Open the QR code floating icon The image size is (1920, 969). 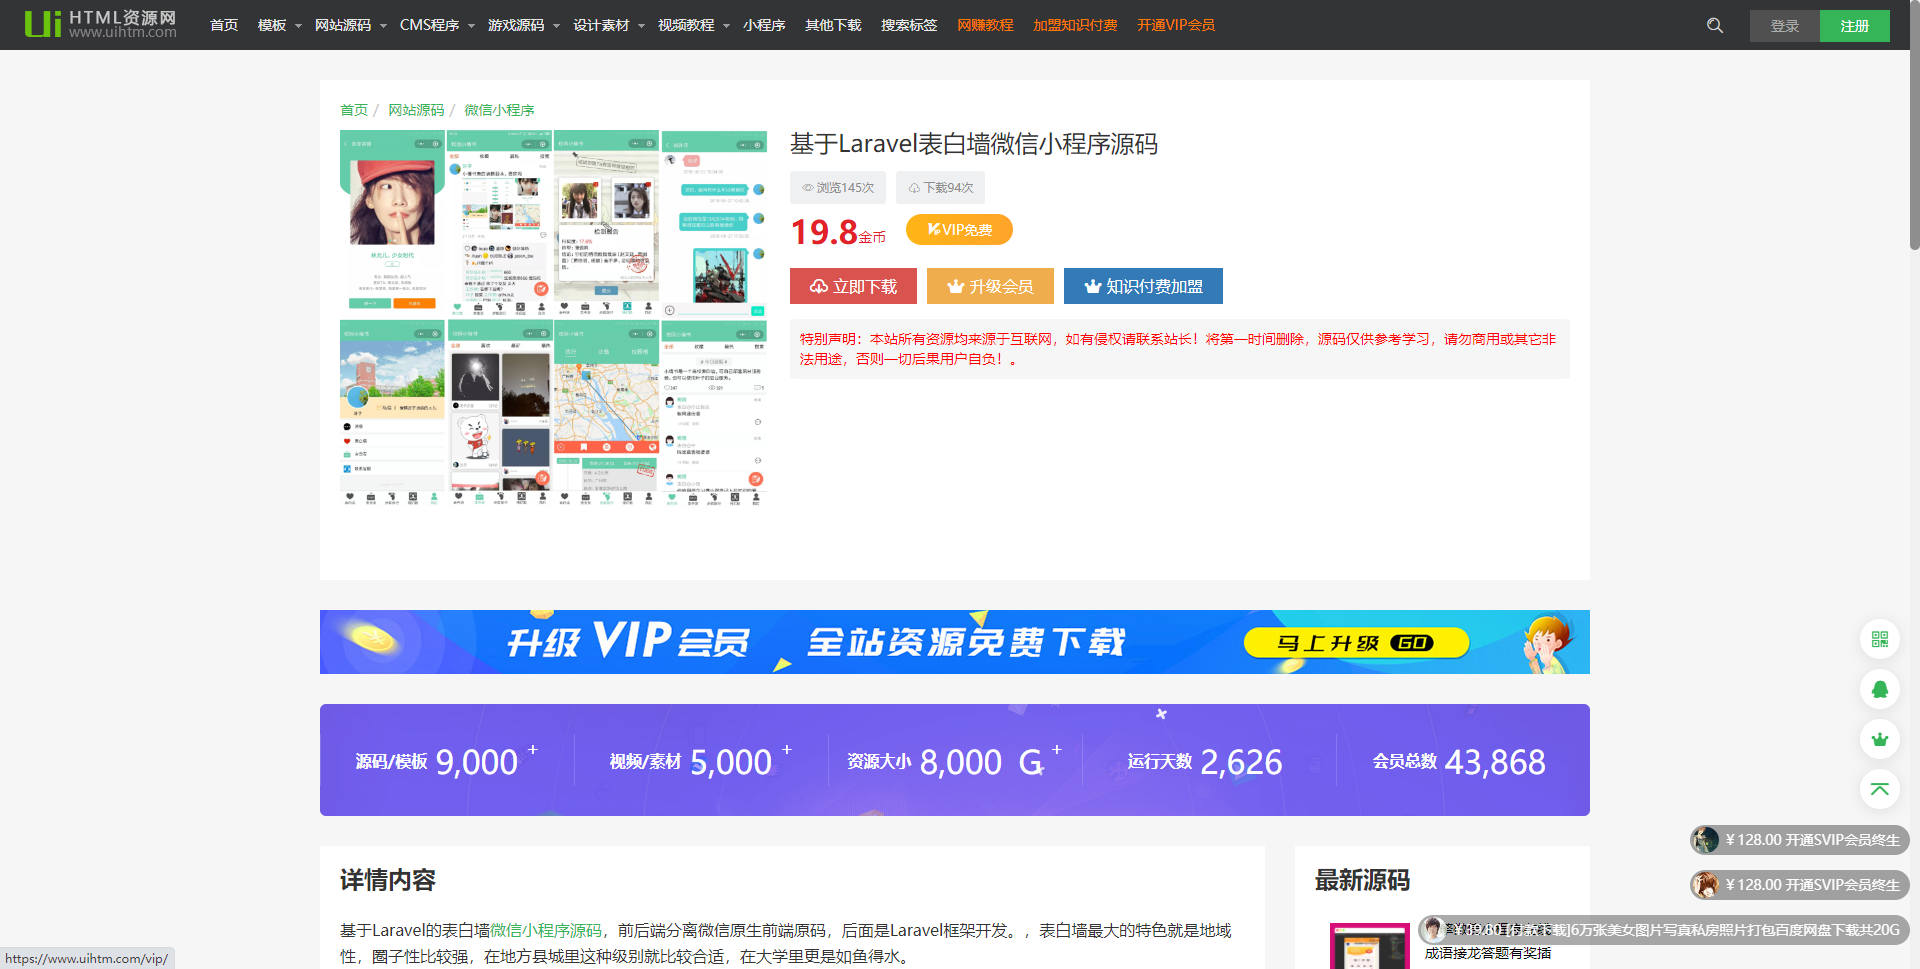[1880, 639]
